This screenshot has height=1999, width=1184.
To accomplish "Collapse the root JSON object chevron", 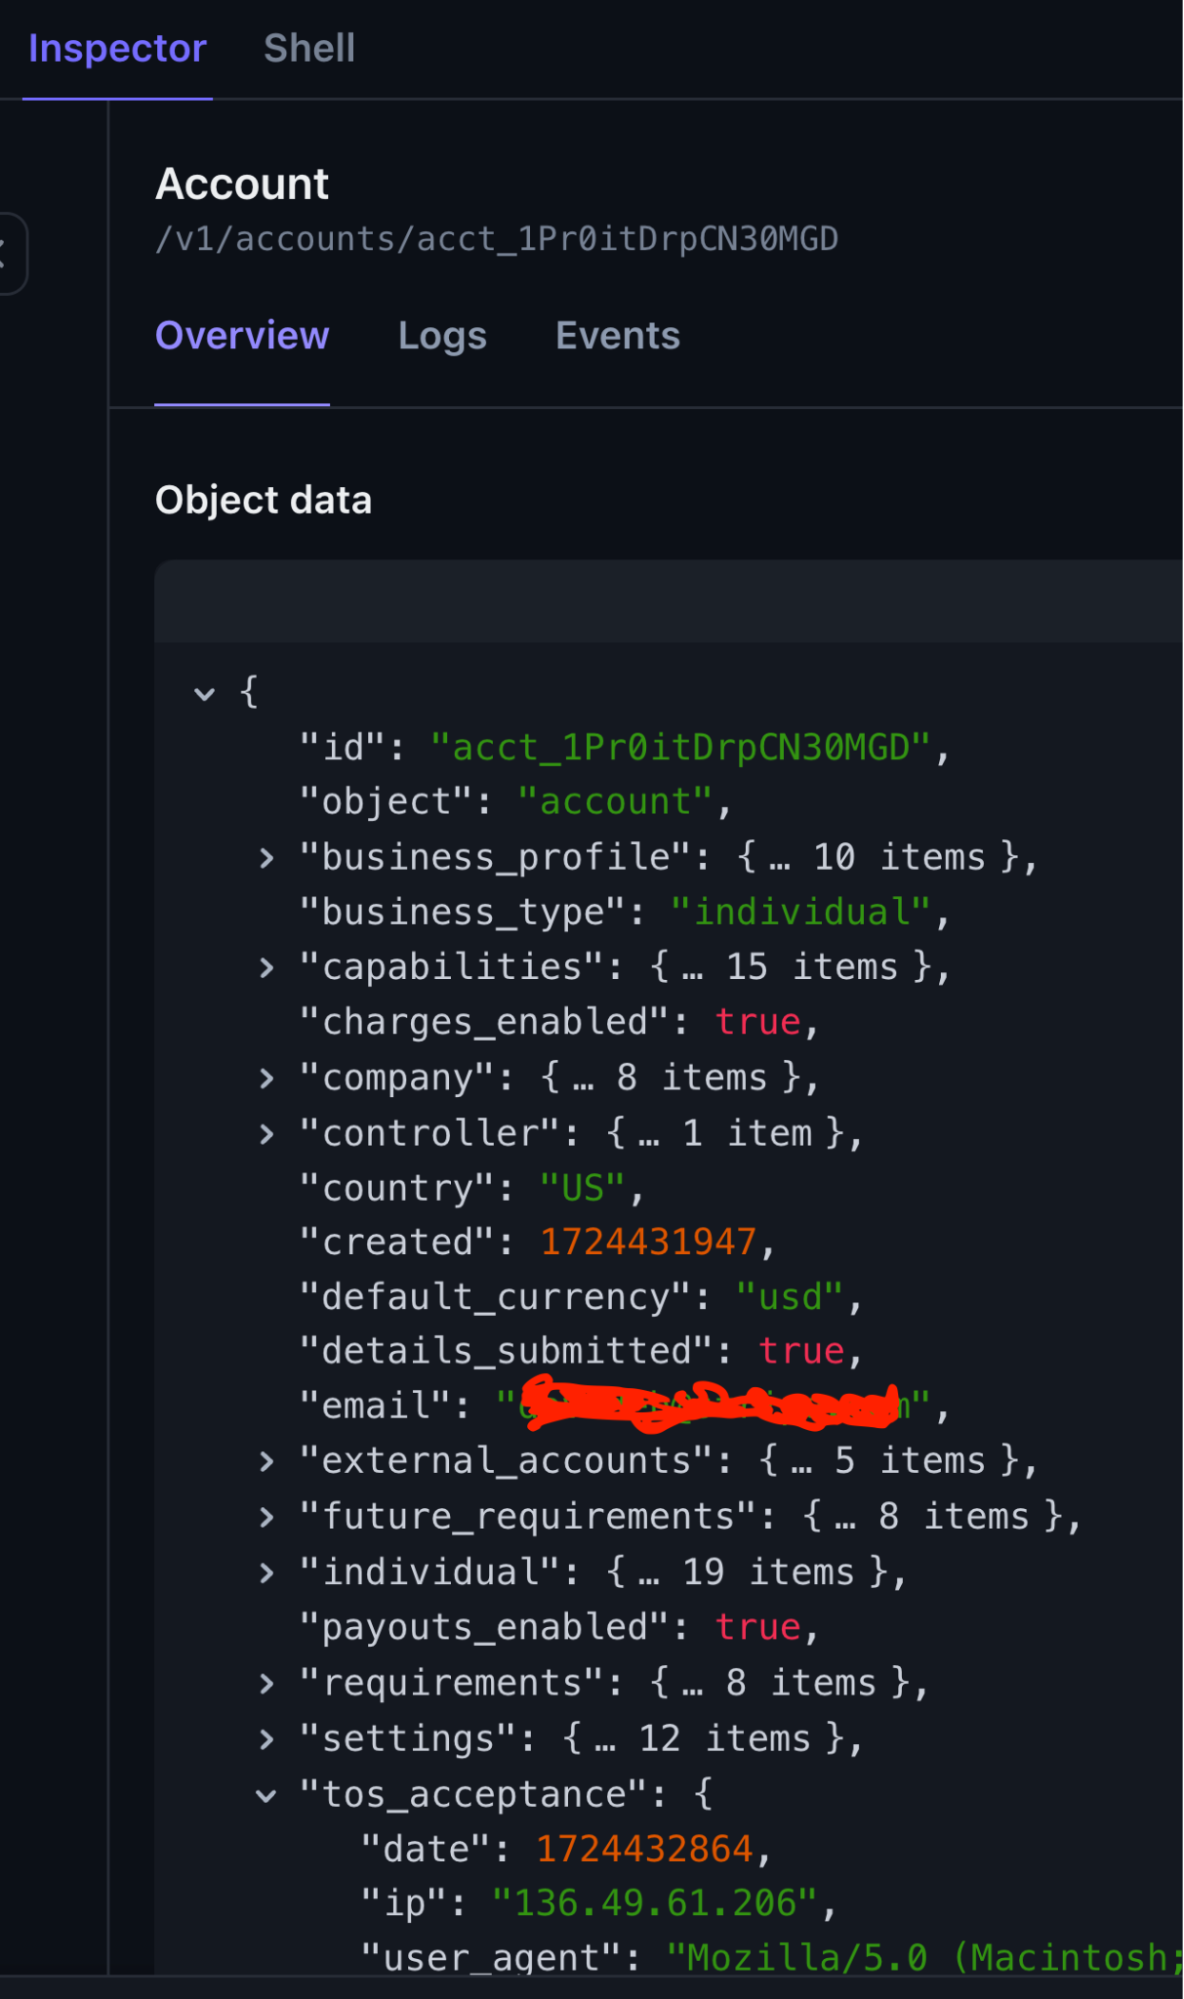I will [205, 693].
